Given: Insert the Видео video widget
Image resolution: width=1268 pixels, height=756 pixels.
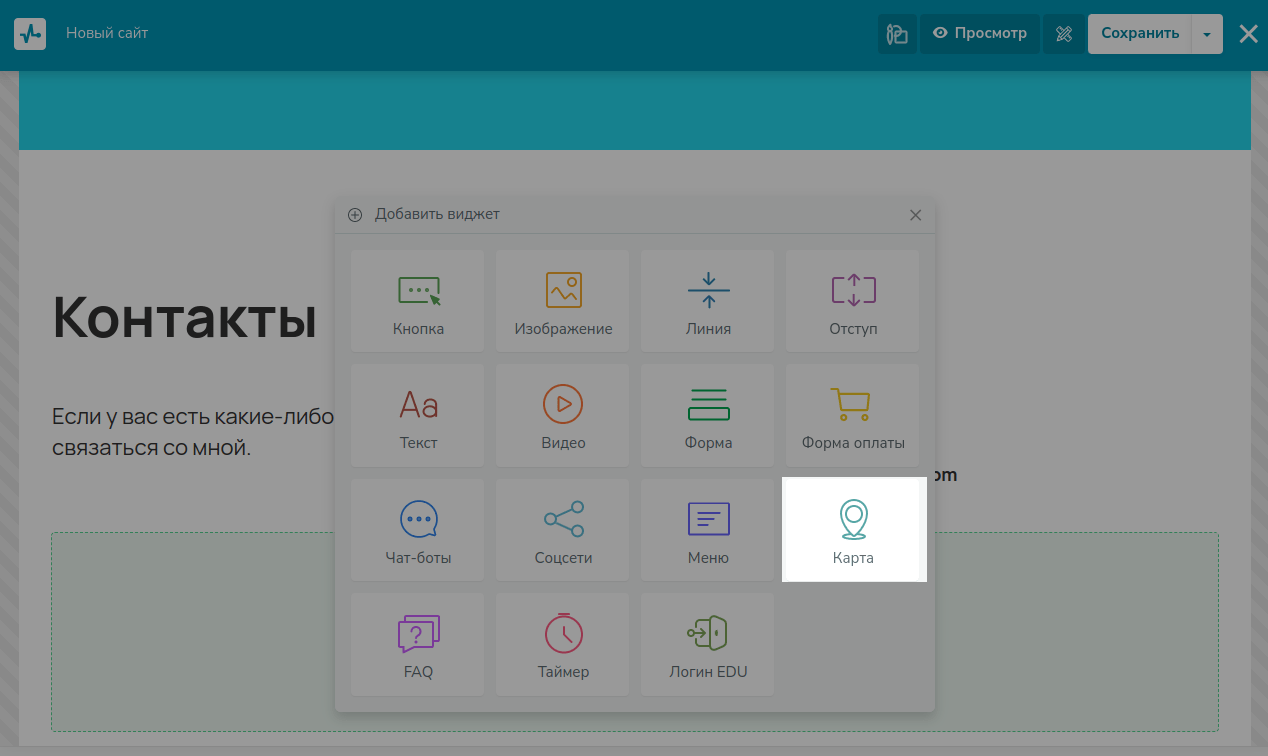Looking at the screenshot, I should [563, 415].
